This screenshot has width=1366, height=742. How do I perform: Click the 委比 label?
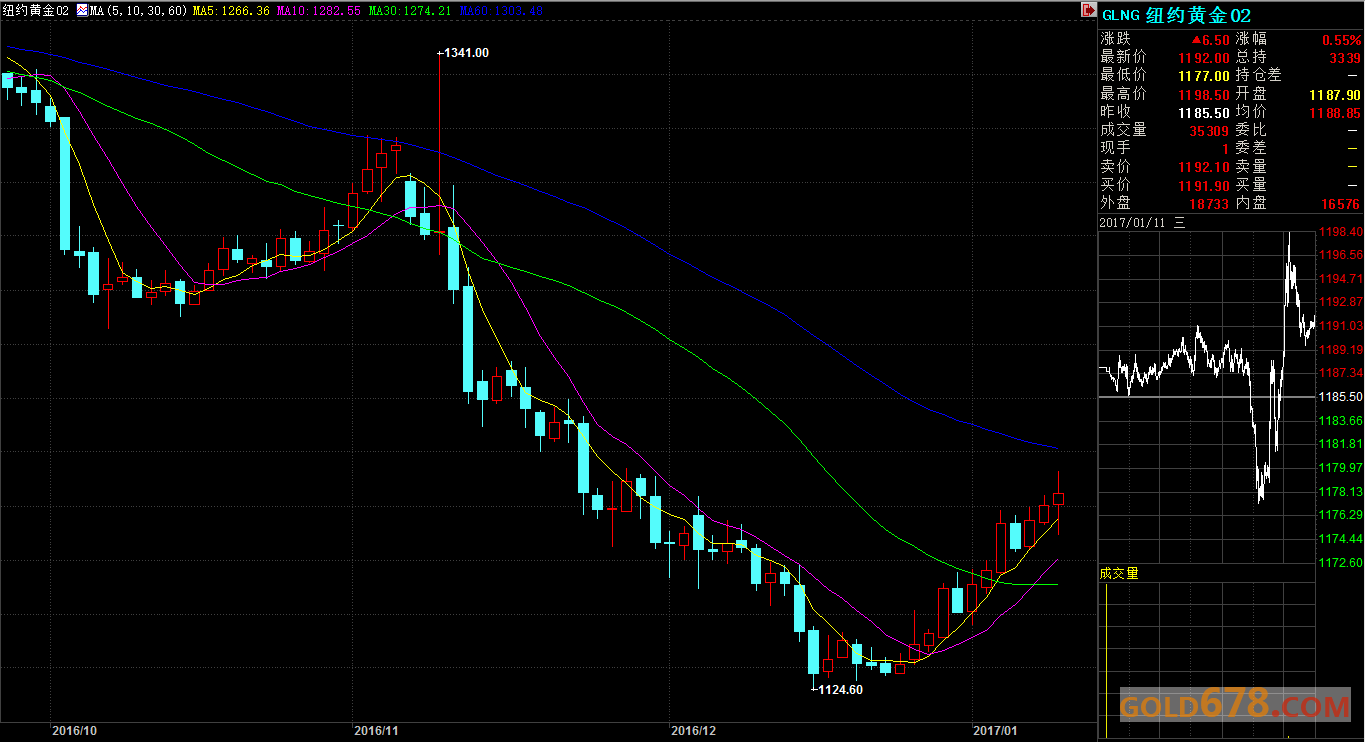1250,130
